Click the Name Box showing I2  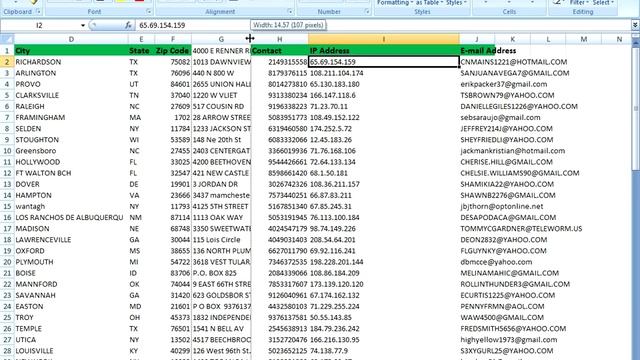pyautogui.click(x=40, y=25)
